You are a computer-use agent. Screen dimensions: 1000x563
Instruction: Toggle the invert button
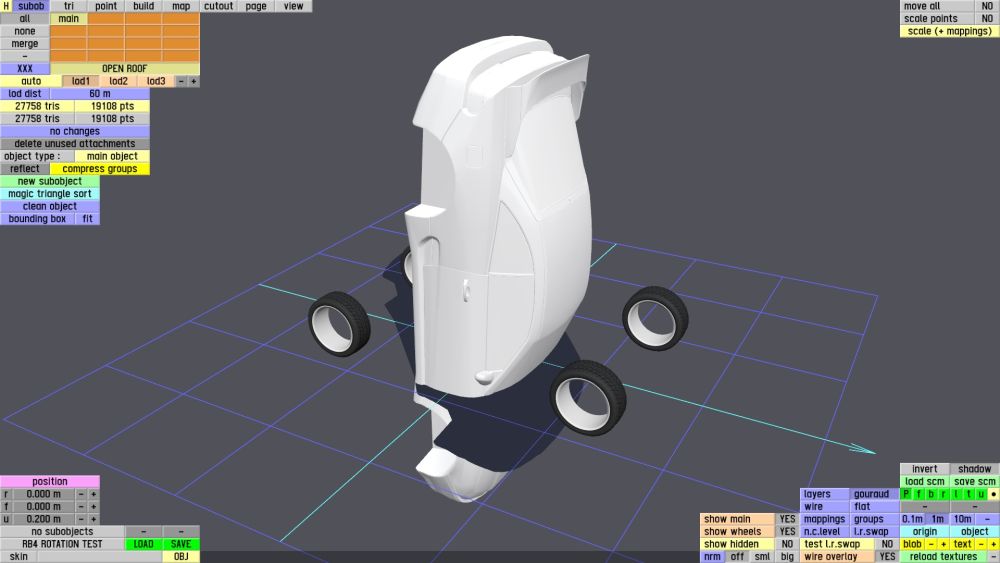925,469
